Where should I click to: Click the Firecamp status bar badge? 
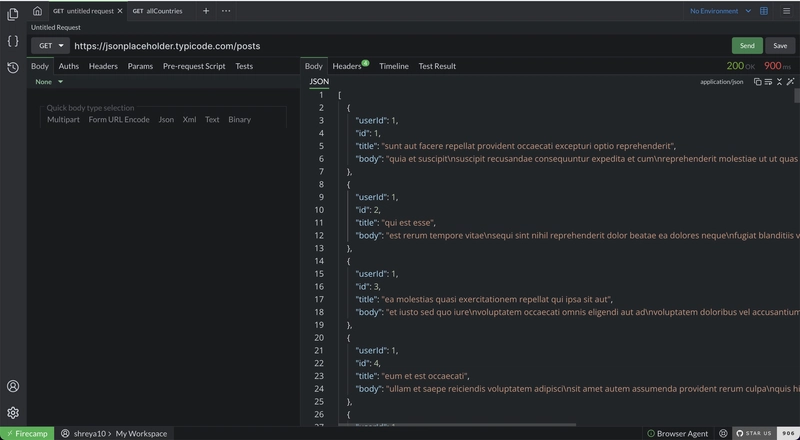27,433
